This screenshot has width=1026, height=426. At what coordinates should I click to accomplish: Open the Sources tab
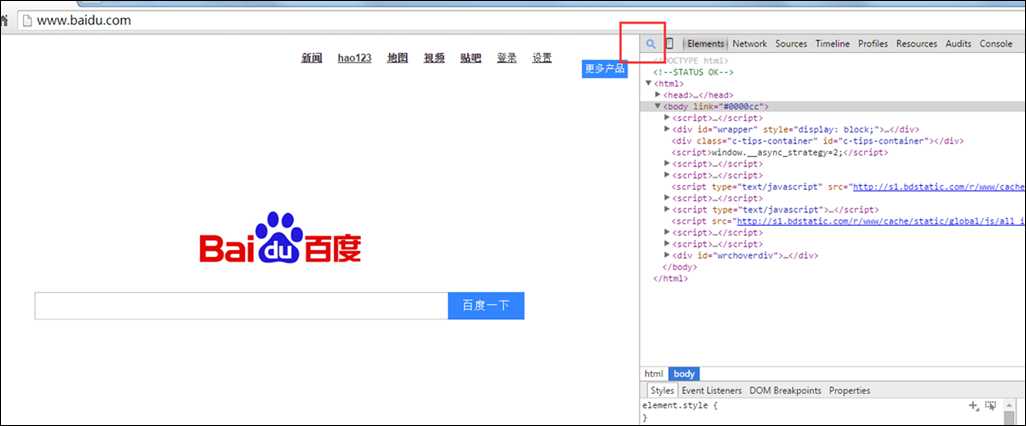(791, 44)
